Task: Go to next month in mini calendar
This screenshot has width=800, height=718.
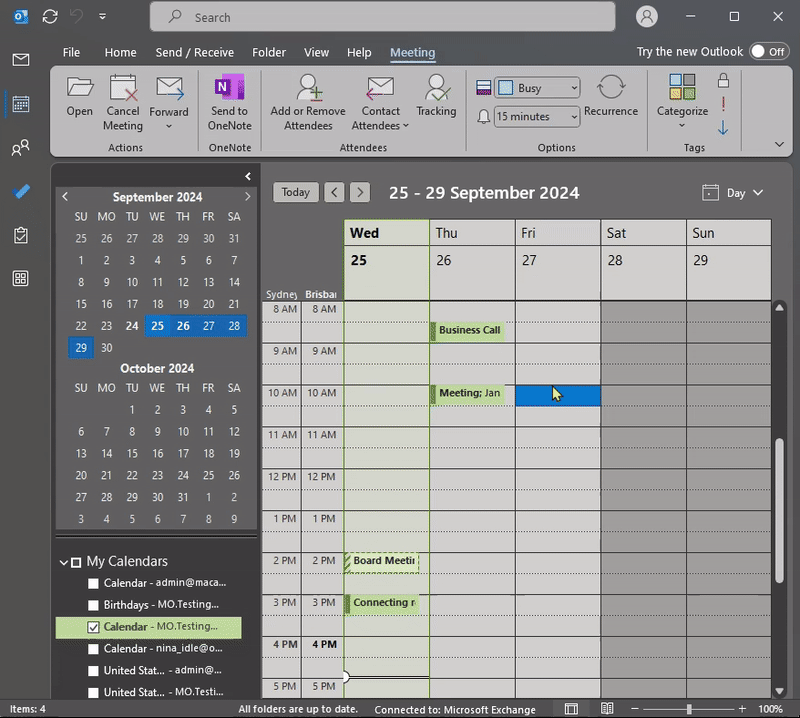Action: pos(247,196)
